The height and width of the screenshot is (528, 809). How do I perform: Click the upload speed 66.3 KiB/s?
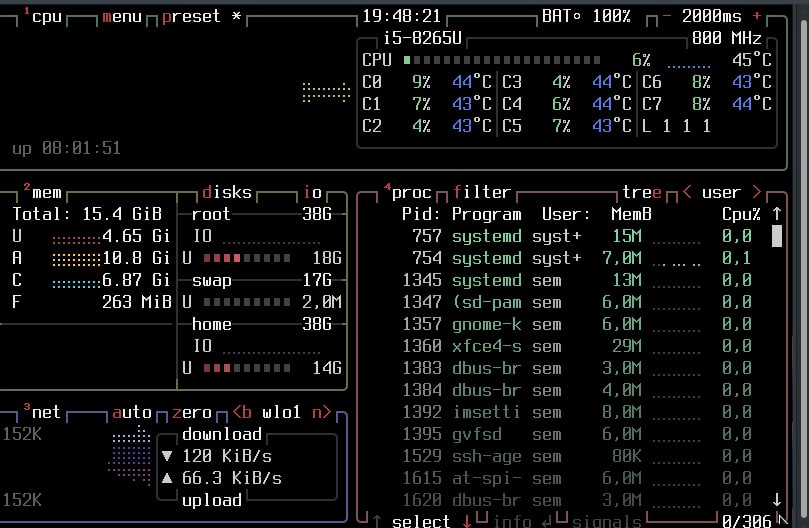(232, 478)
